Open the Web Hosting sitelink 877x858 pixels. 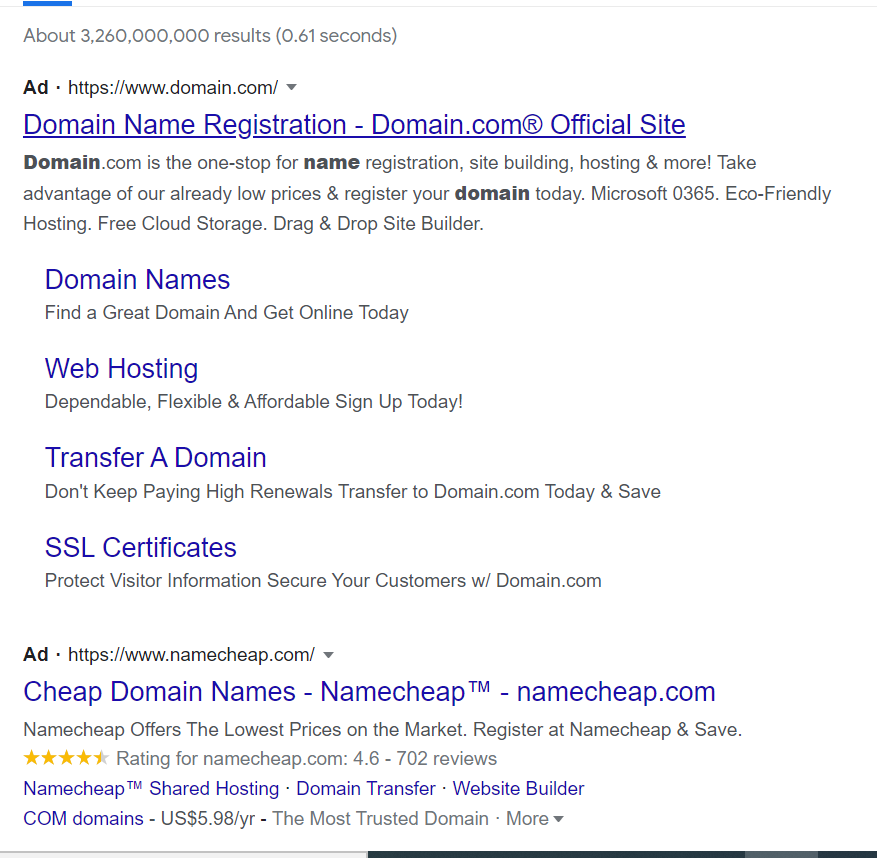click(x=121, y=369)
